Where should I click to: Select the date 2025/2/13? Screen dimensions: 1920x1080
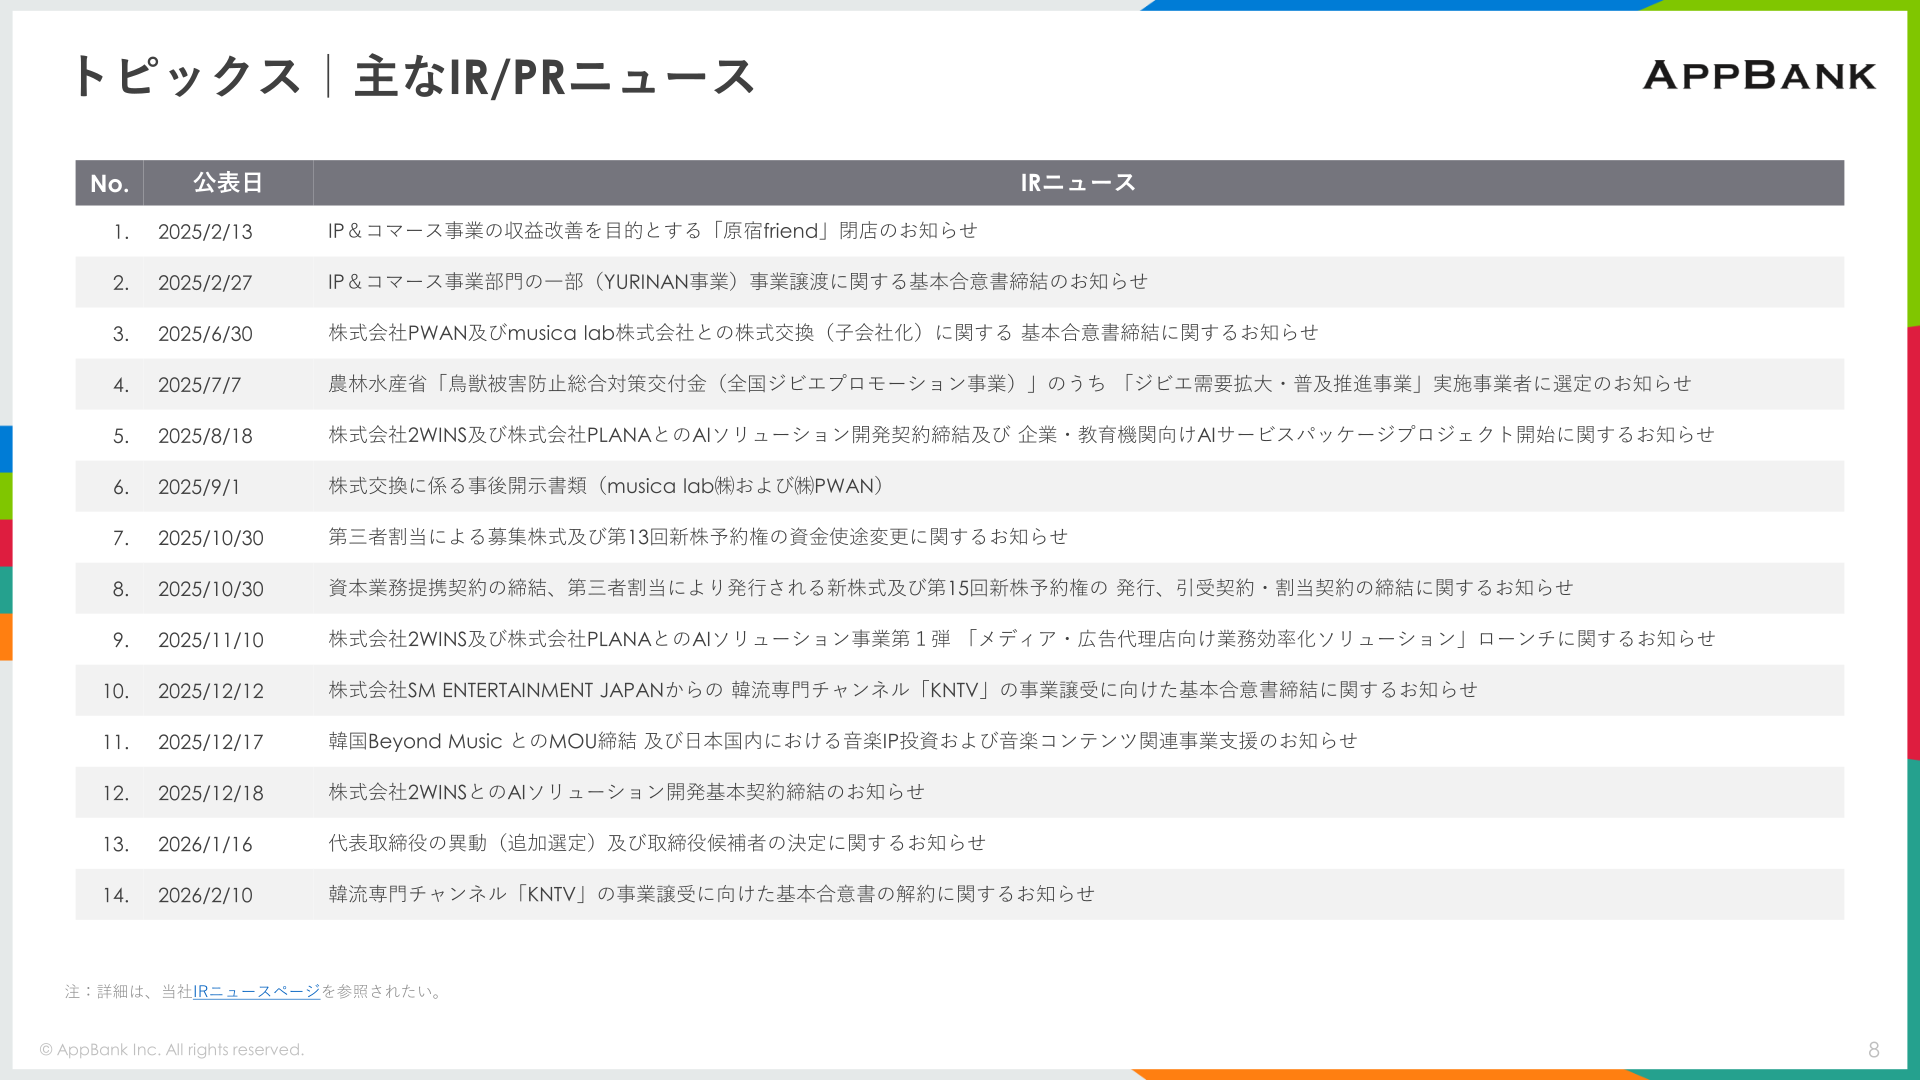[x=205, y=232]
